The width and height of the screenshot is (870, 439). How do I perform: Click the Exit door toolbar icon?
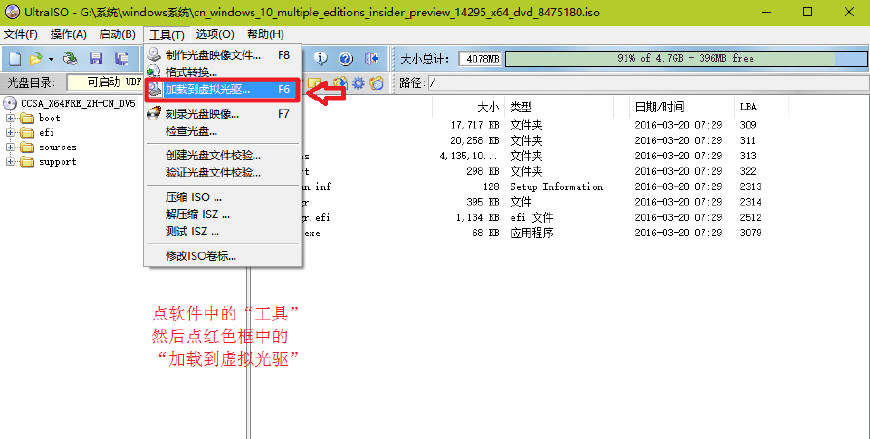click(371, 58)
